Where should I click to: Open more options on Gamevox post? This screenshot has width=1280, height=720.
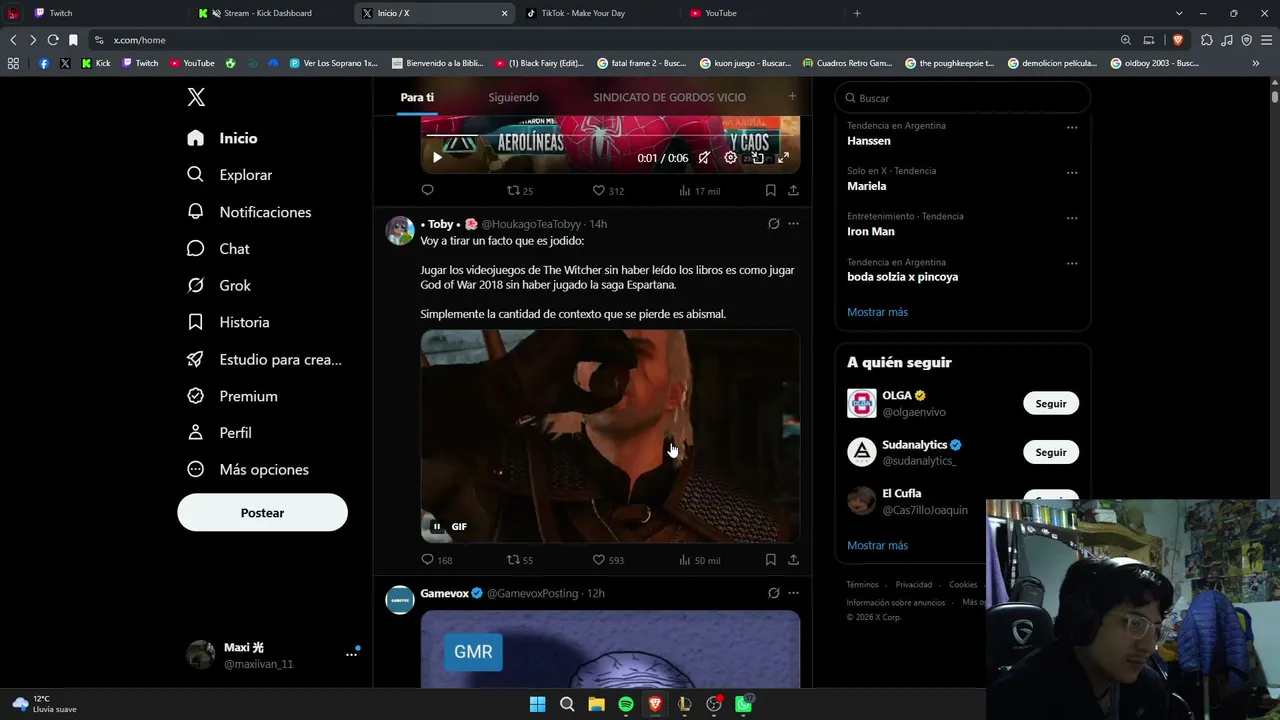point(793,593)
